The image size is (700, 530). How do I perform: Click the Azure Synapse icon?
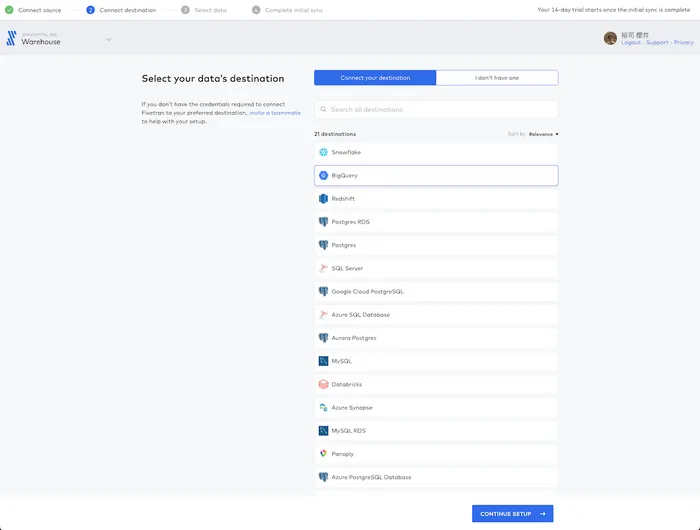pyautogui.click(x=323, y=408)
